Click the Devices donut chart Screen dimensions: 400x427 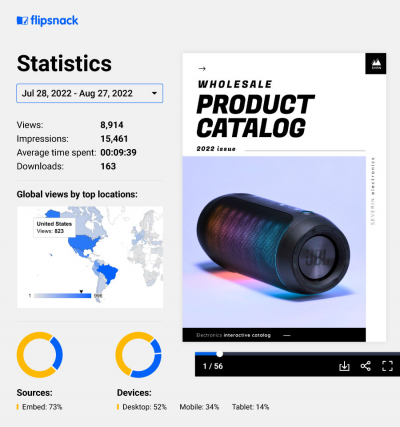click(138, 355)
